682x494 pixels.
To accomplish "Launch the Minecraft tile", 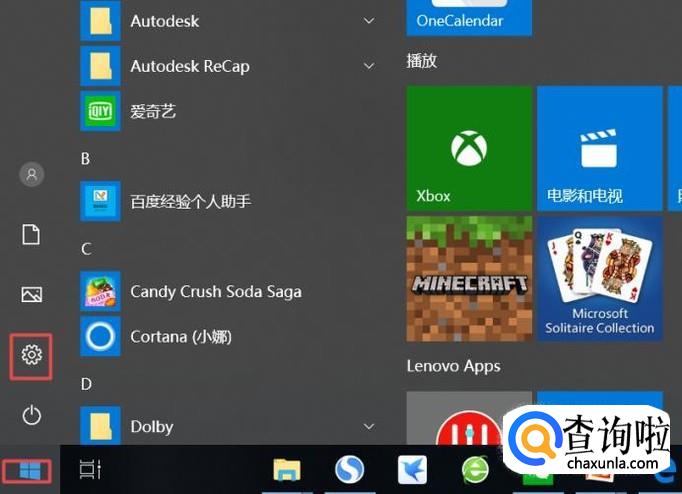I will 469,279.
